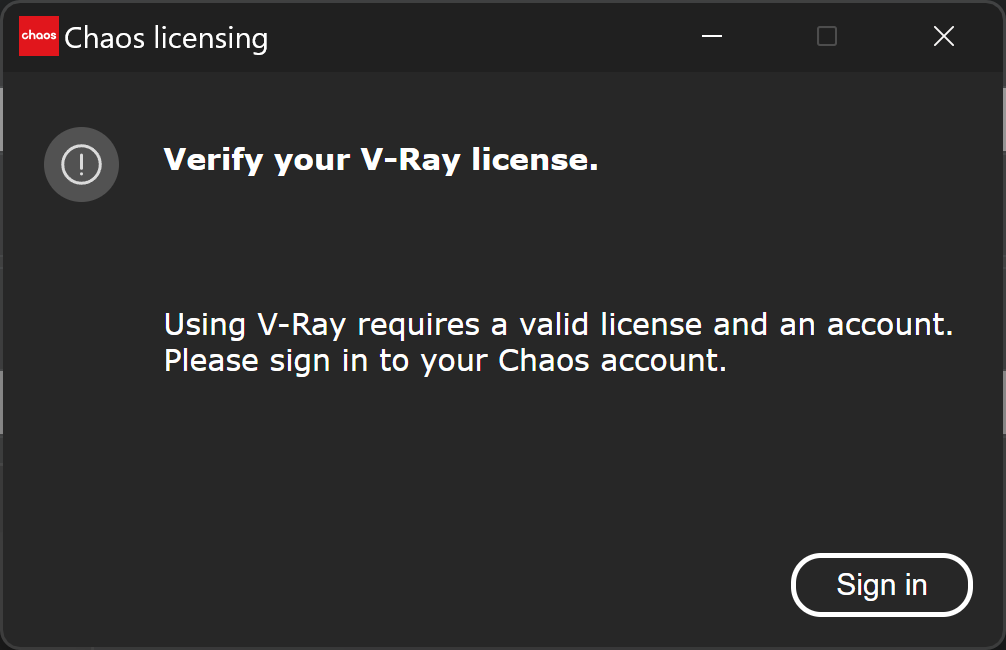Click the red Chaos logo icon
The height and width of the screenshot is (650, 1006).
tap(38, 36)
